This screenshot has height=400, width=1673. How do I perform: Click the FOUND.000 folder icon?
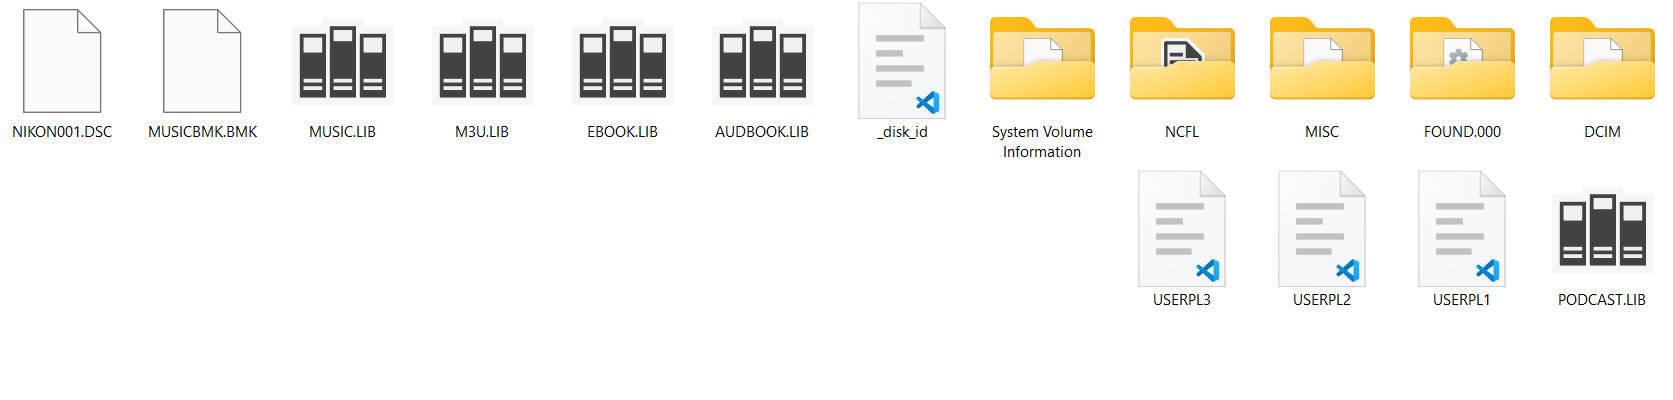(1462, 58)
